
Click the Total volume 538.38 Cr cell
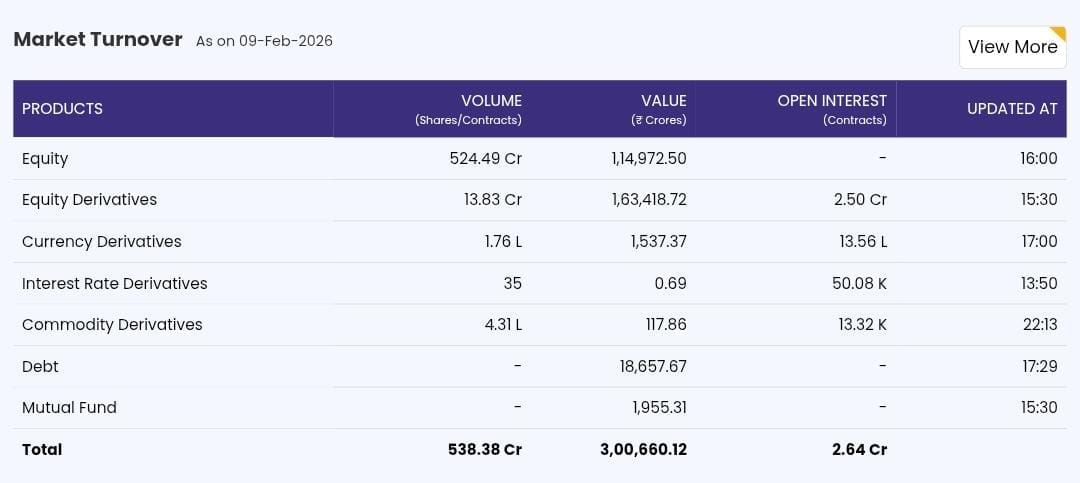[484, 450]
